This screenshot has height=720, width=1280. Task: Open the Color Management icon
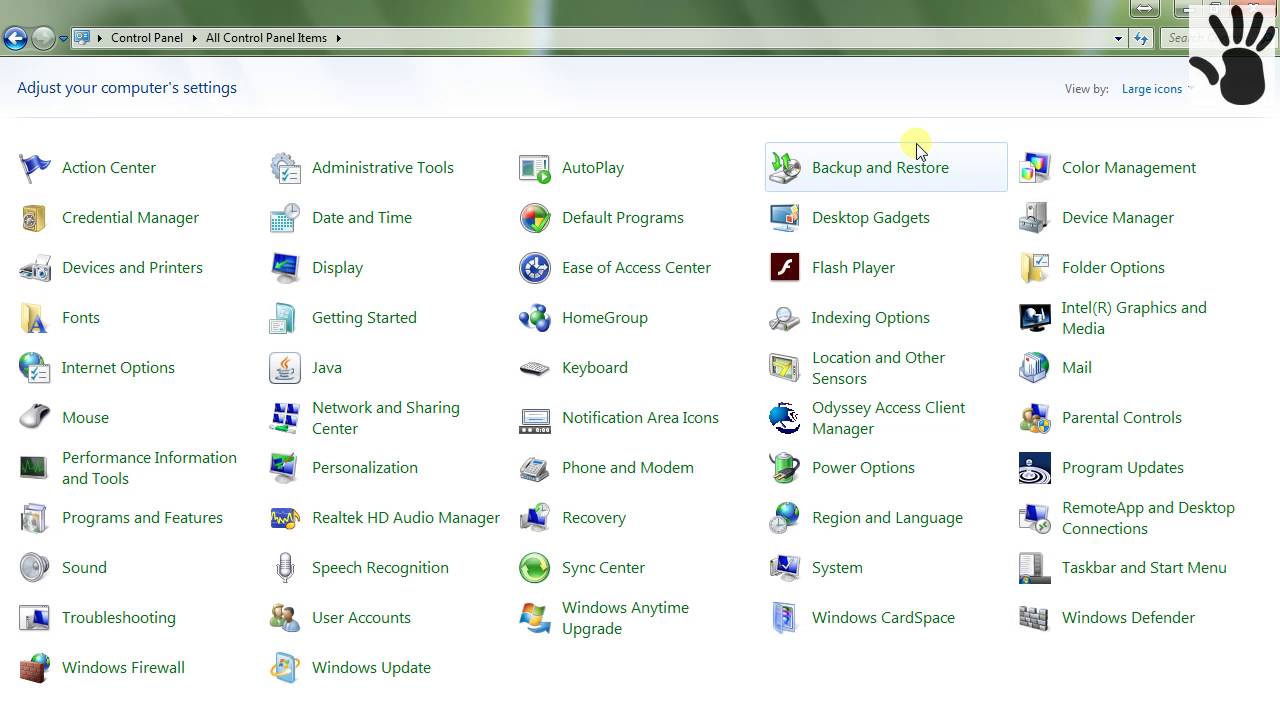pyautogui.click(x=1035, y=168)
